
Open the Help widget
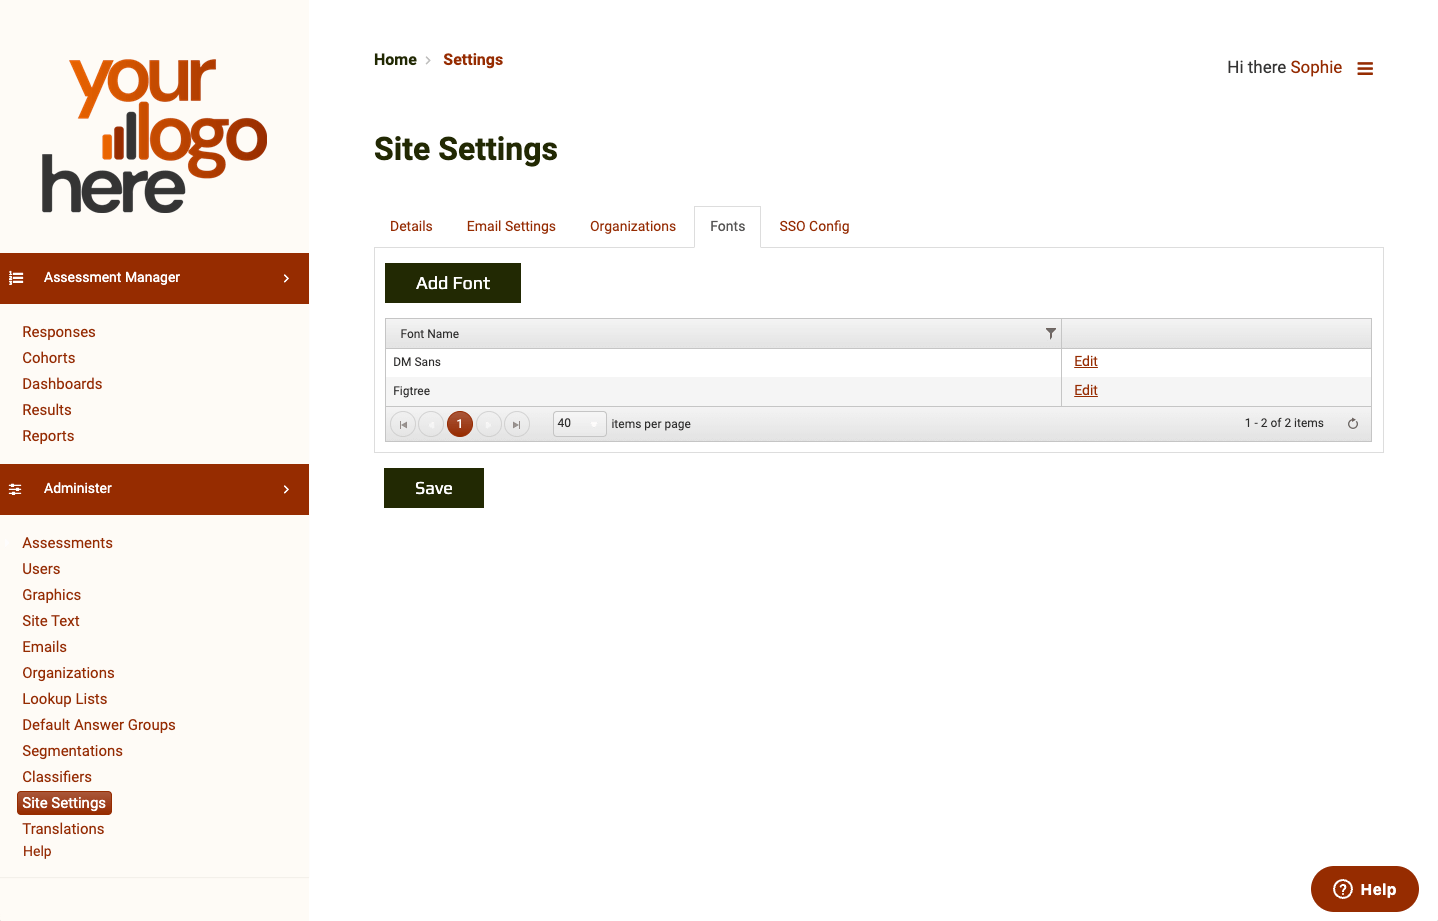click(x=1364, y=888)
